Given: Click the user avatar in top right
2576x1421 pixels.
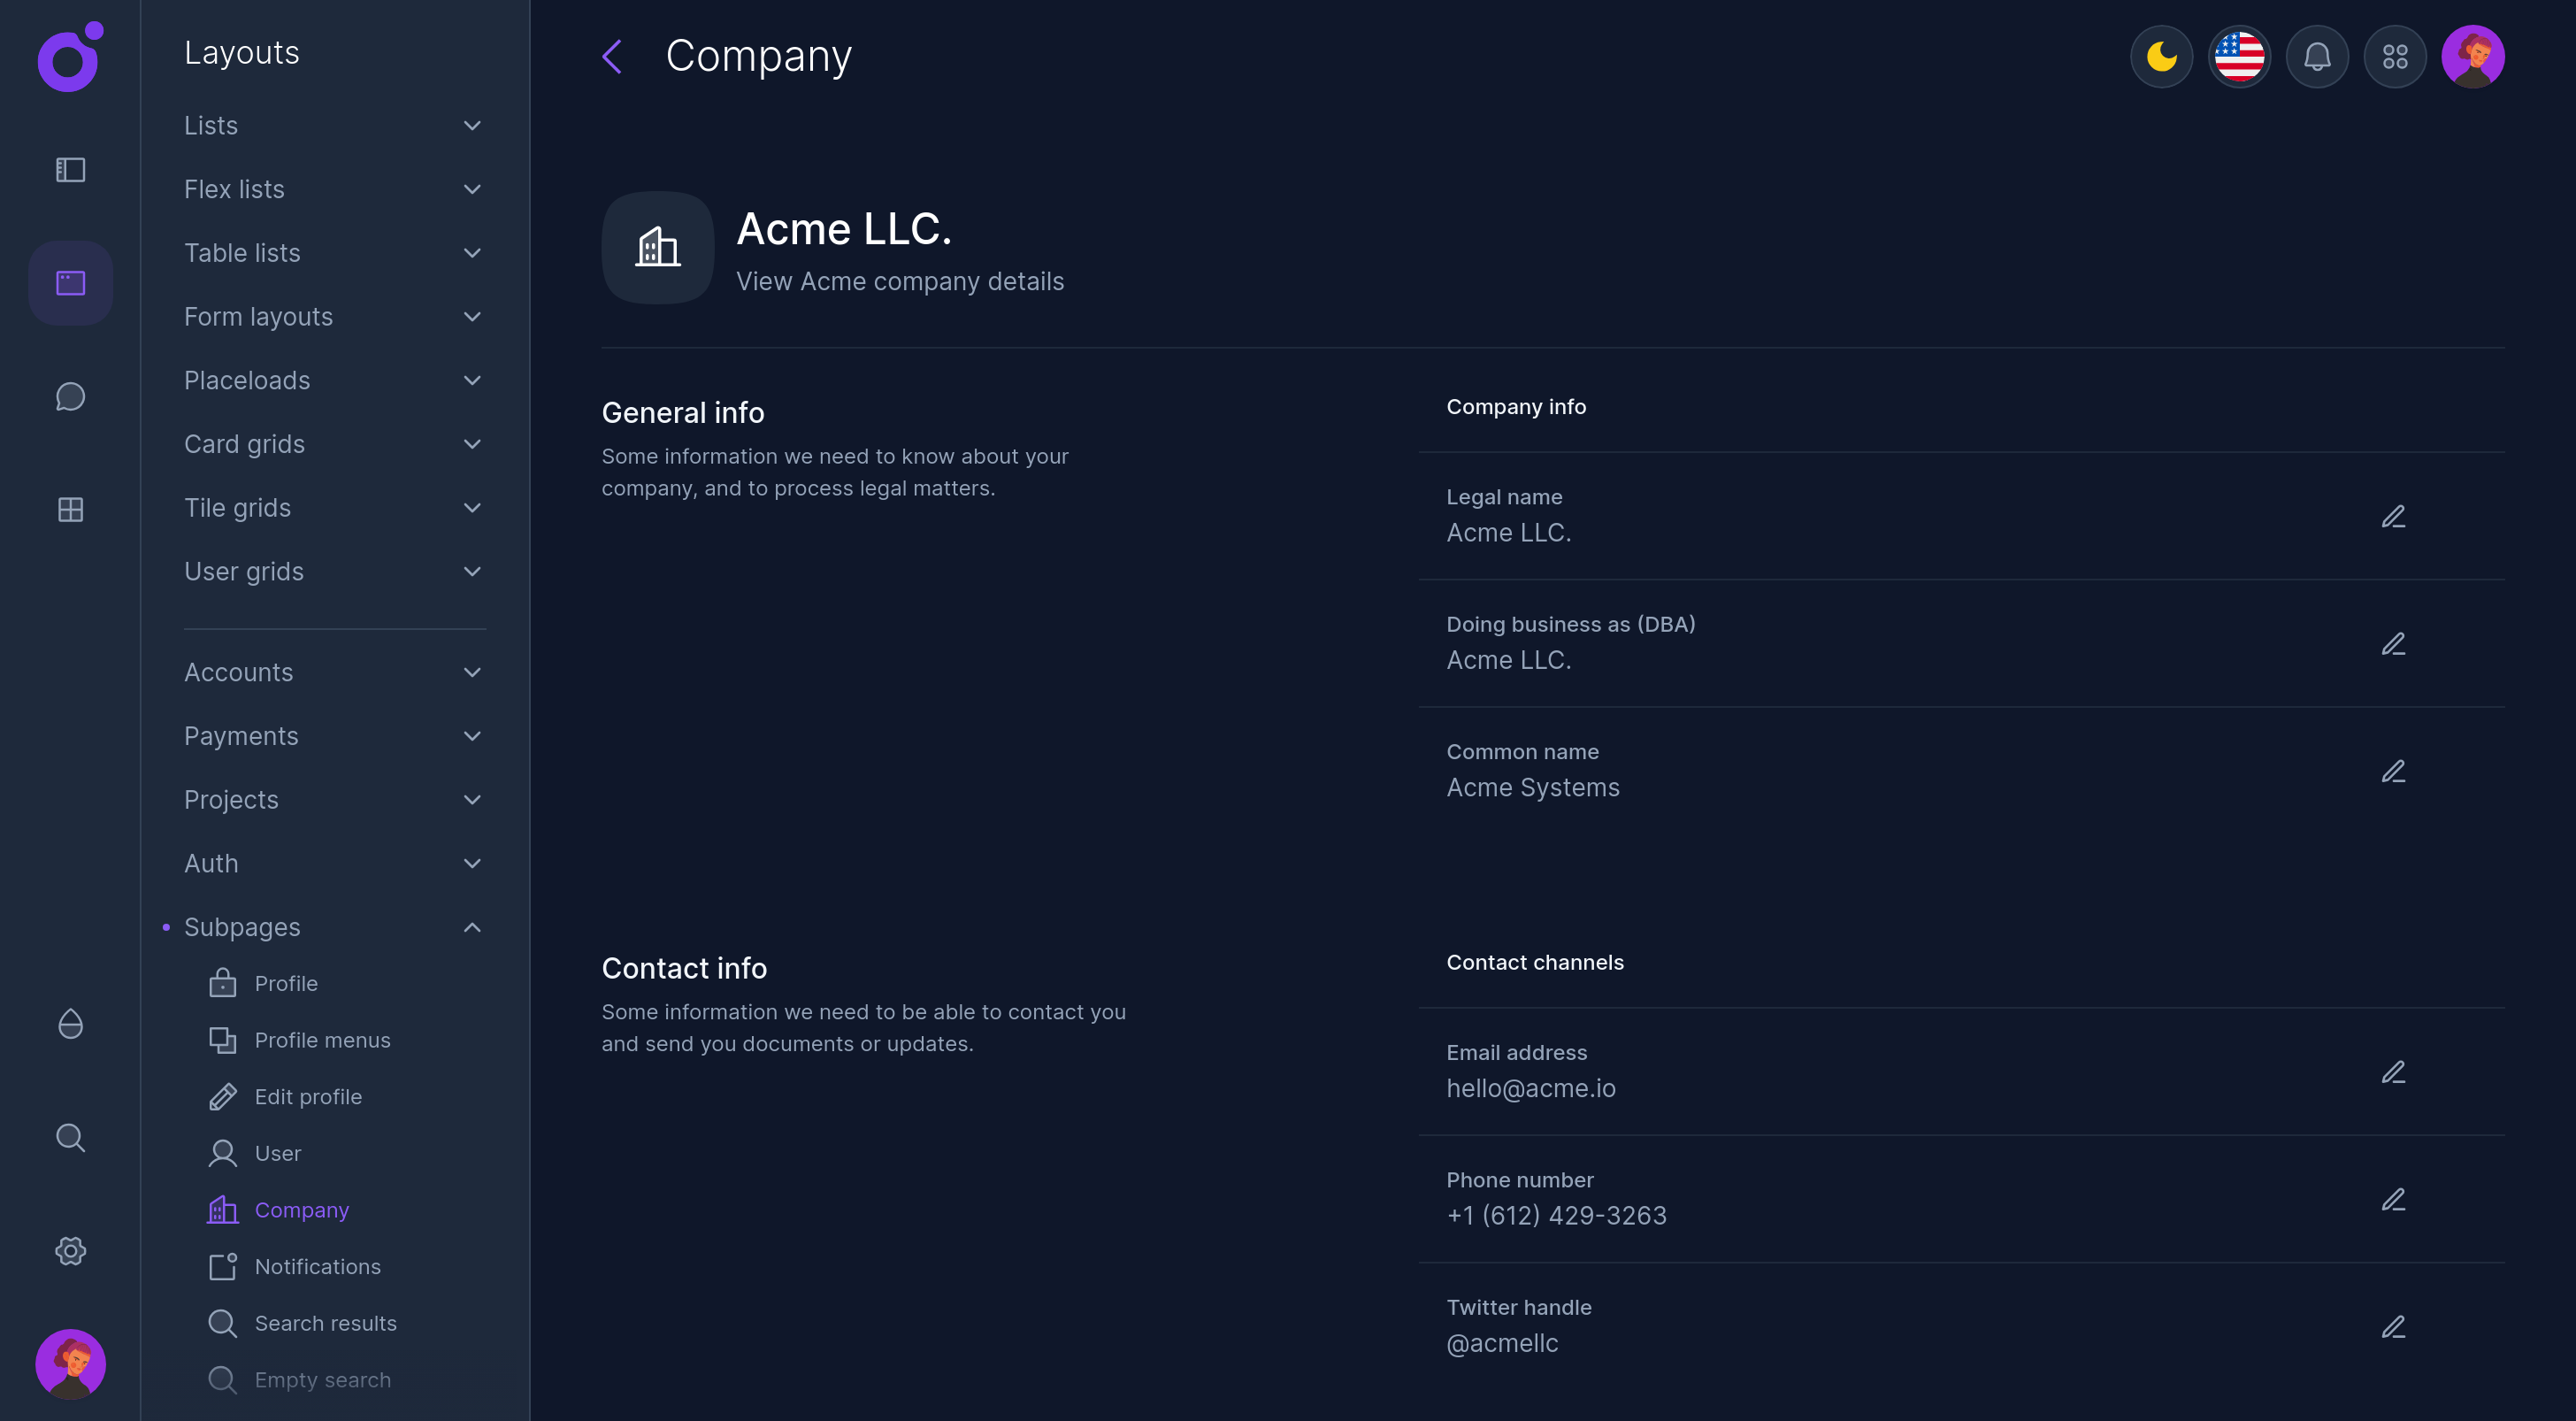Looking at the screenshot, I should (x=2472, y=57).
